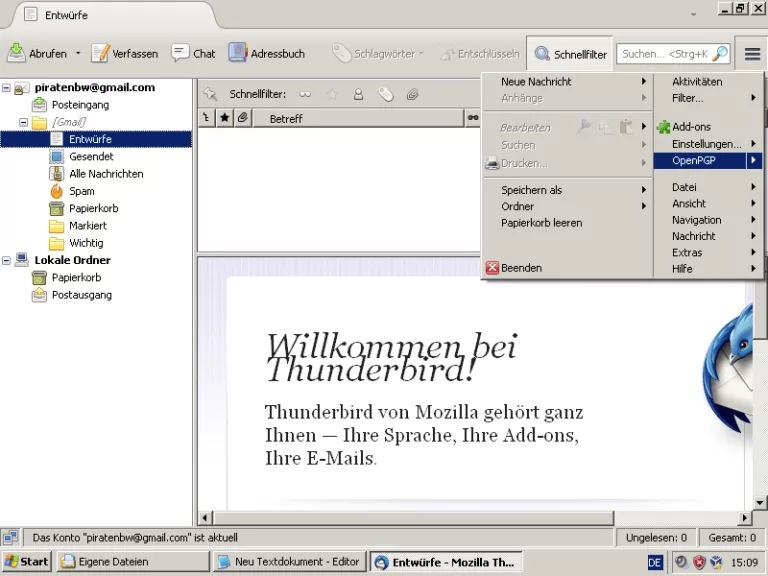The width and height of the screenshot is (768, 576).
Task: Click the horizontal scrollbar right arrow
Action: tap(744, 518)
